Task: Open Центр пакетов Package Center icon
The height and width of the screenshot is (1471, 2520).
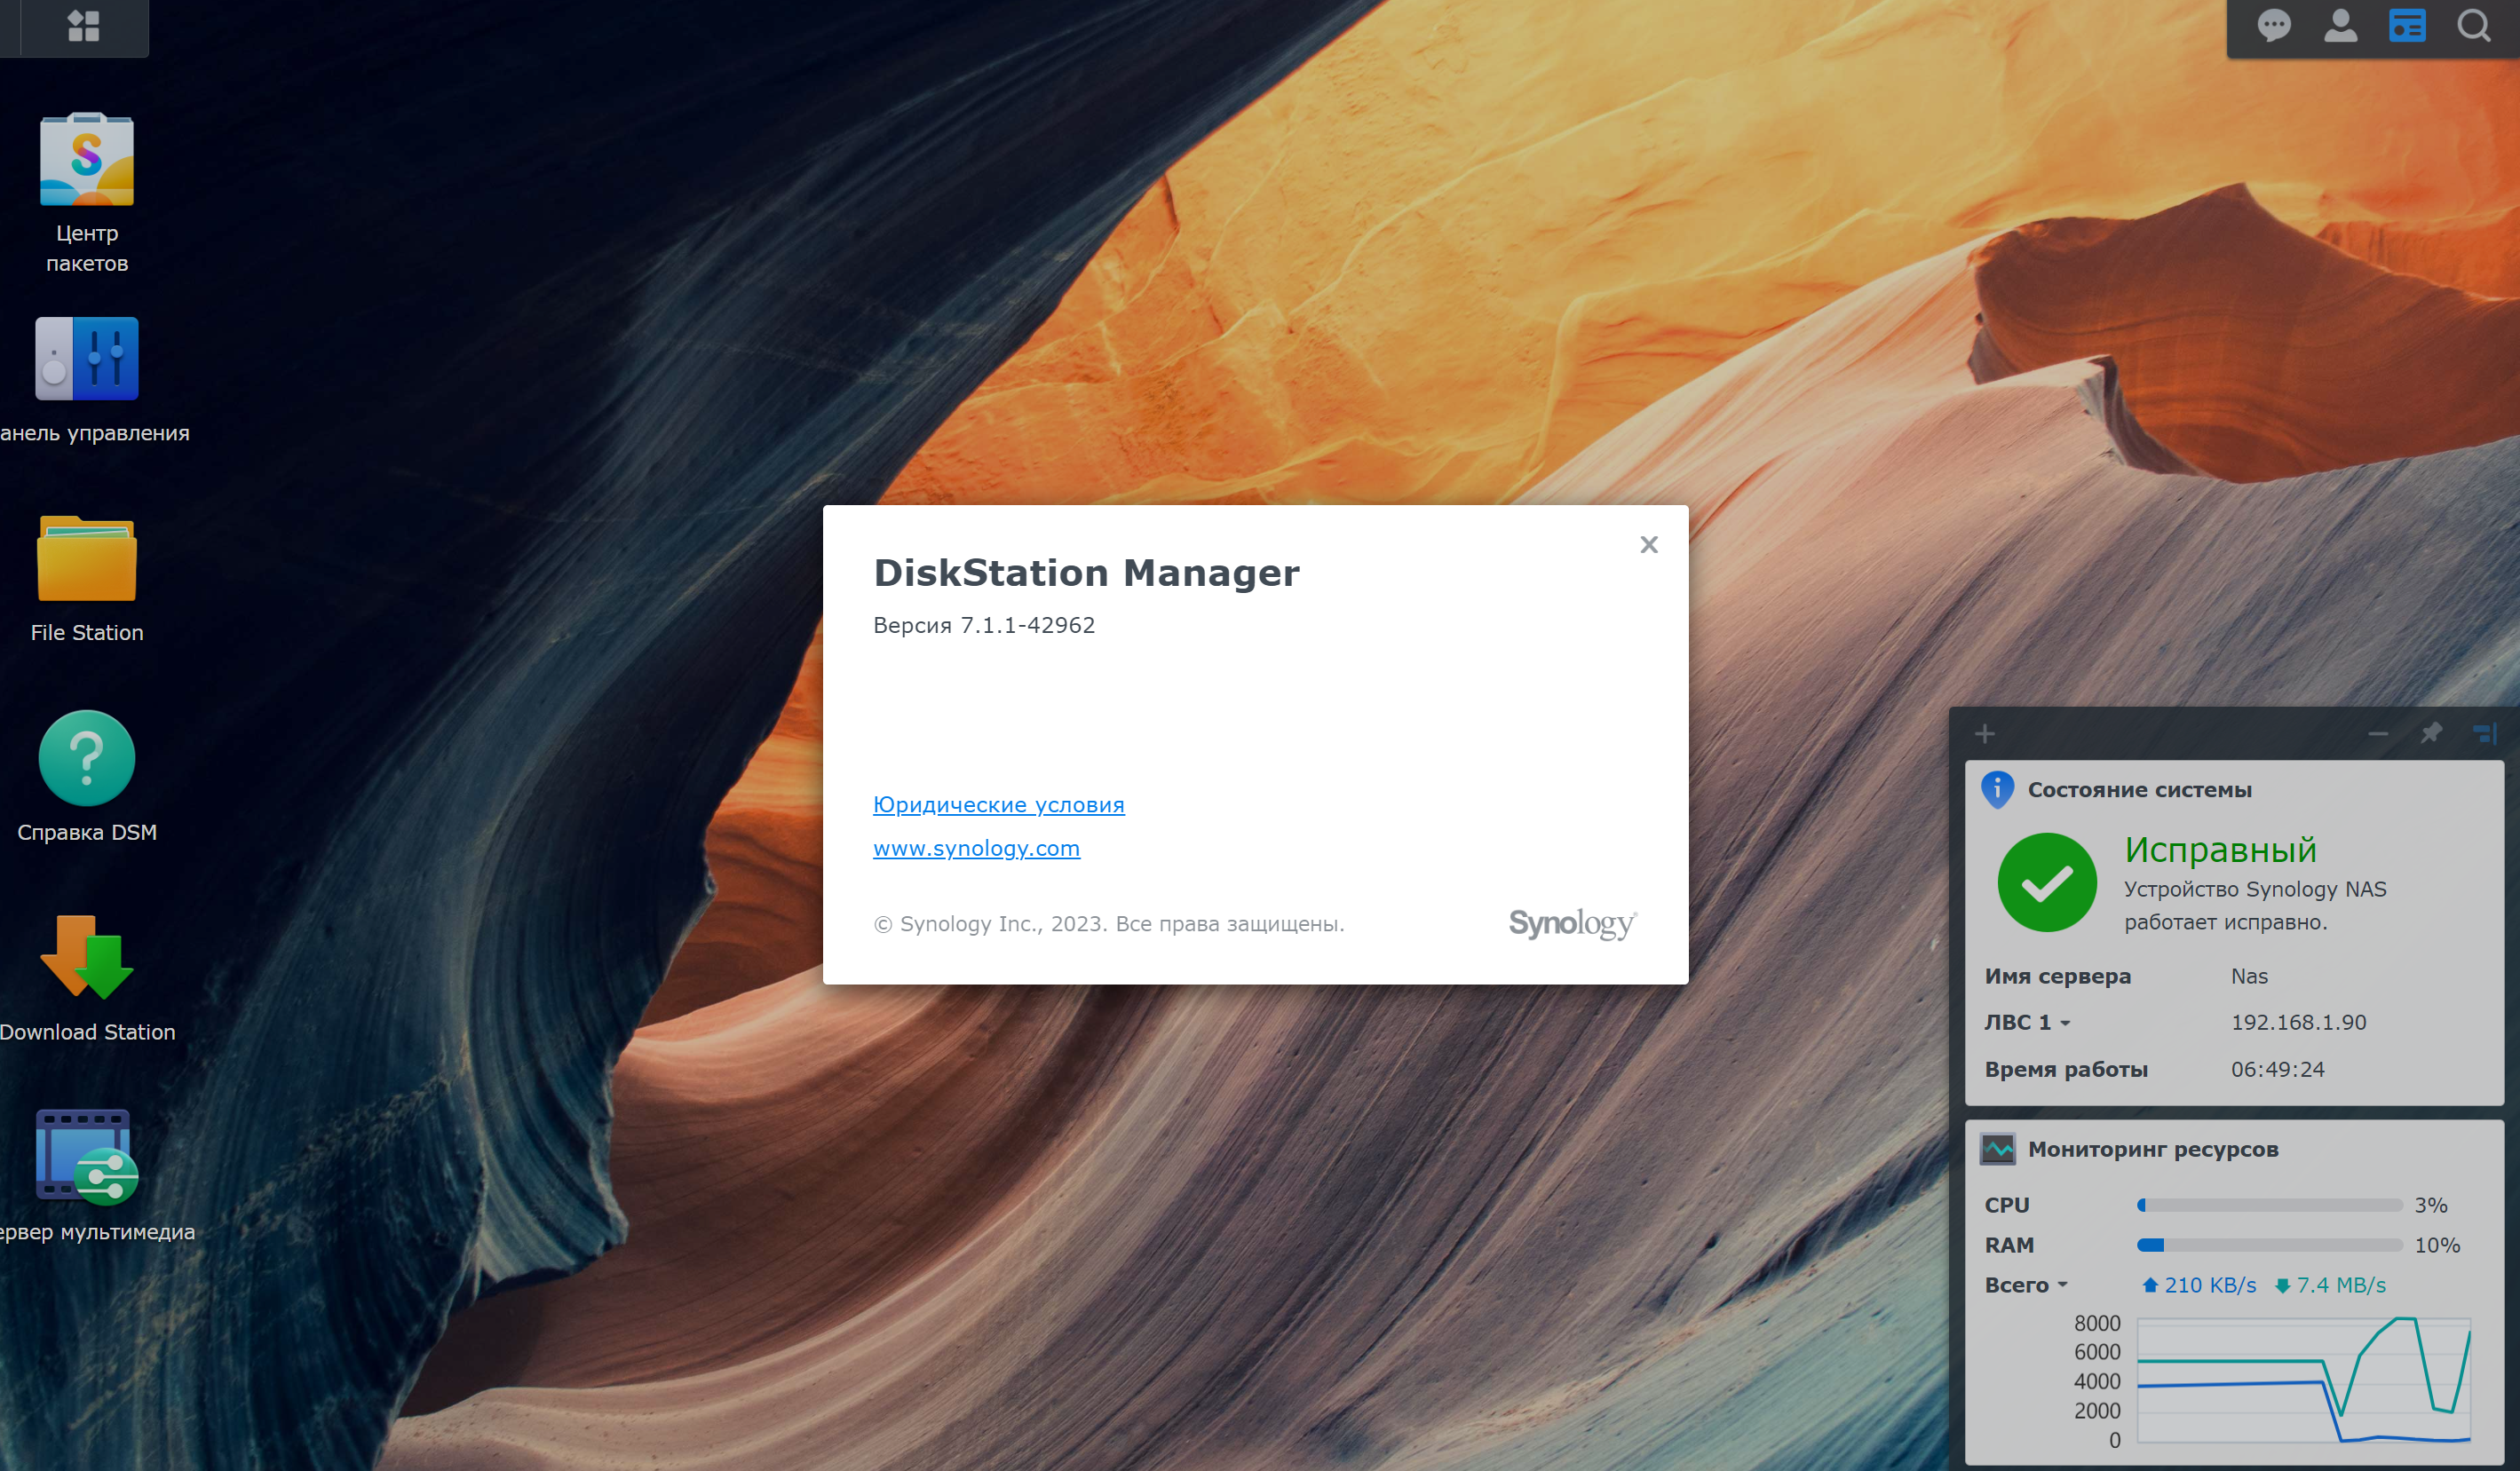Action: pos(87,160)
